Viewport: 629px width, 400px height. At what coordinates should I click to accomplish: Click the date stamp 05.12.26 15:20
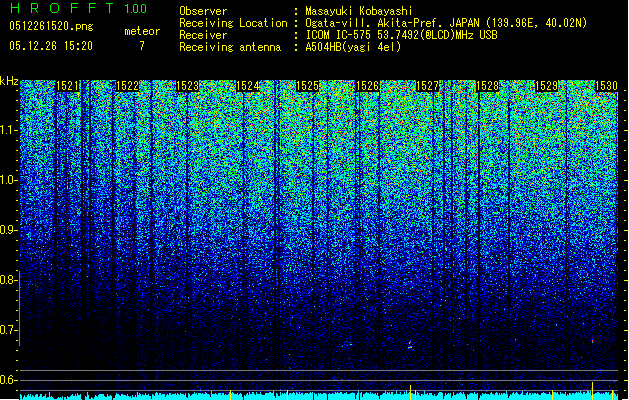[51, 46]
